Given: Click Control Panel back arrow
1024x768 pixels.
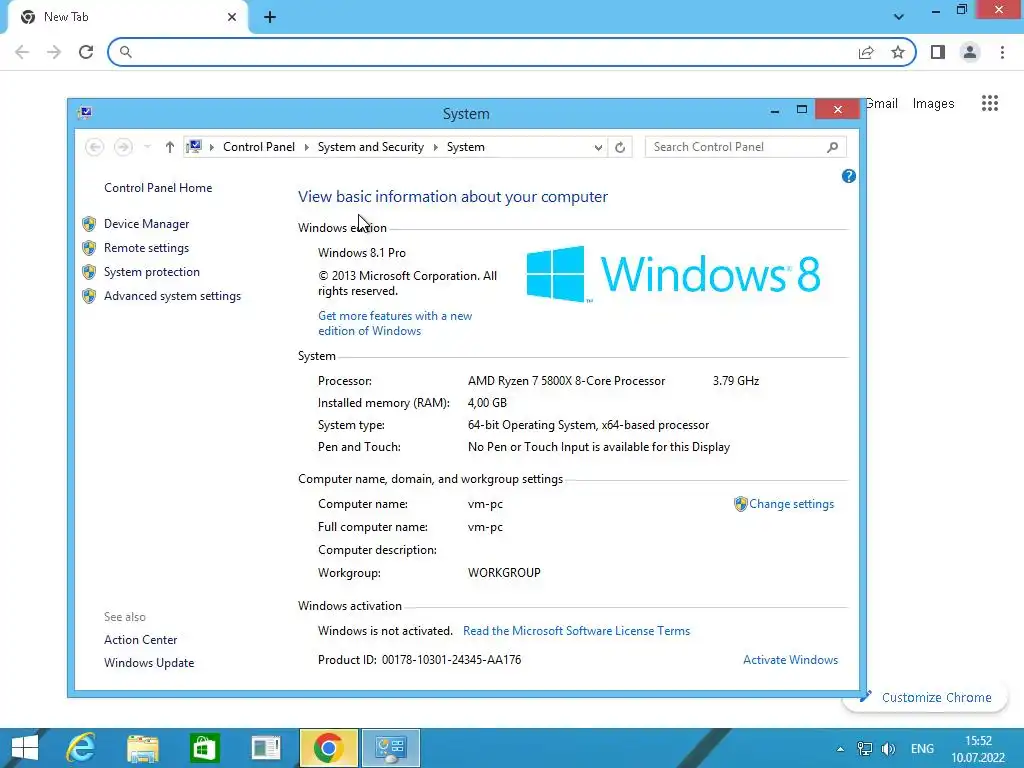Looking at the screenshot, I should point(95,147).
